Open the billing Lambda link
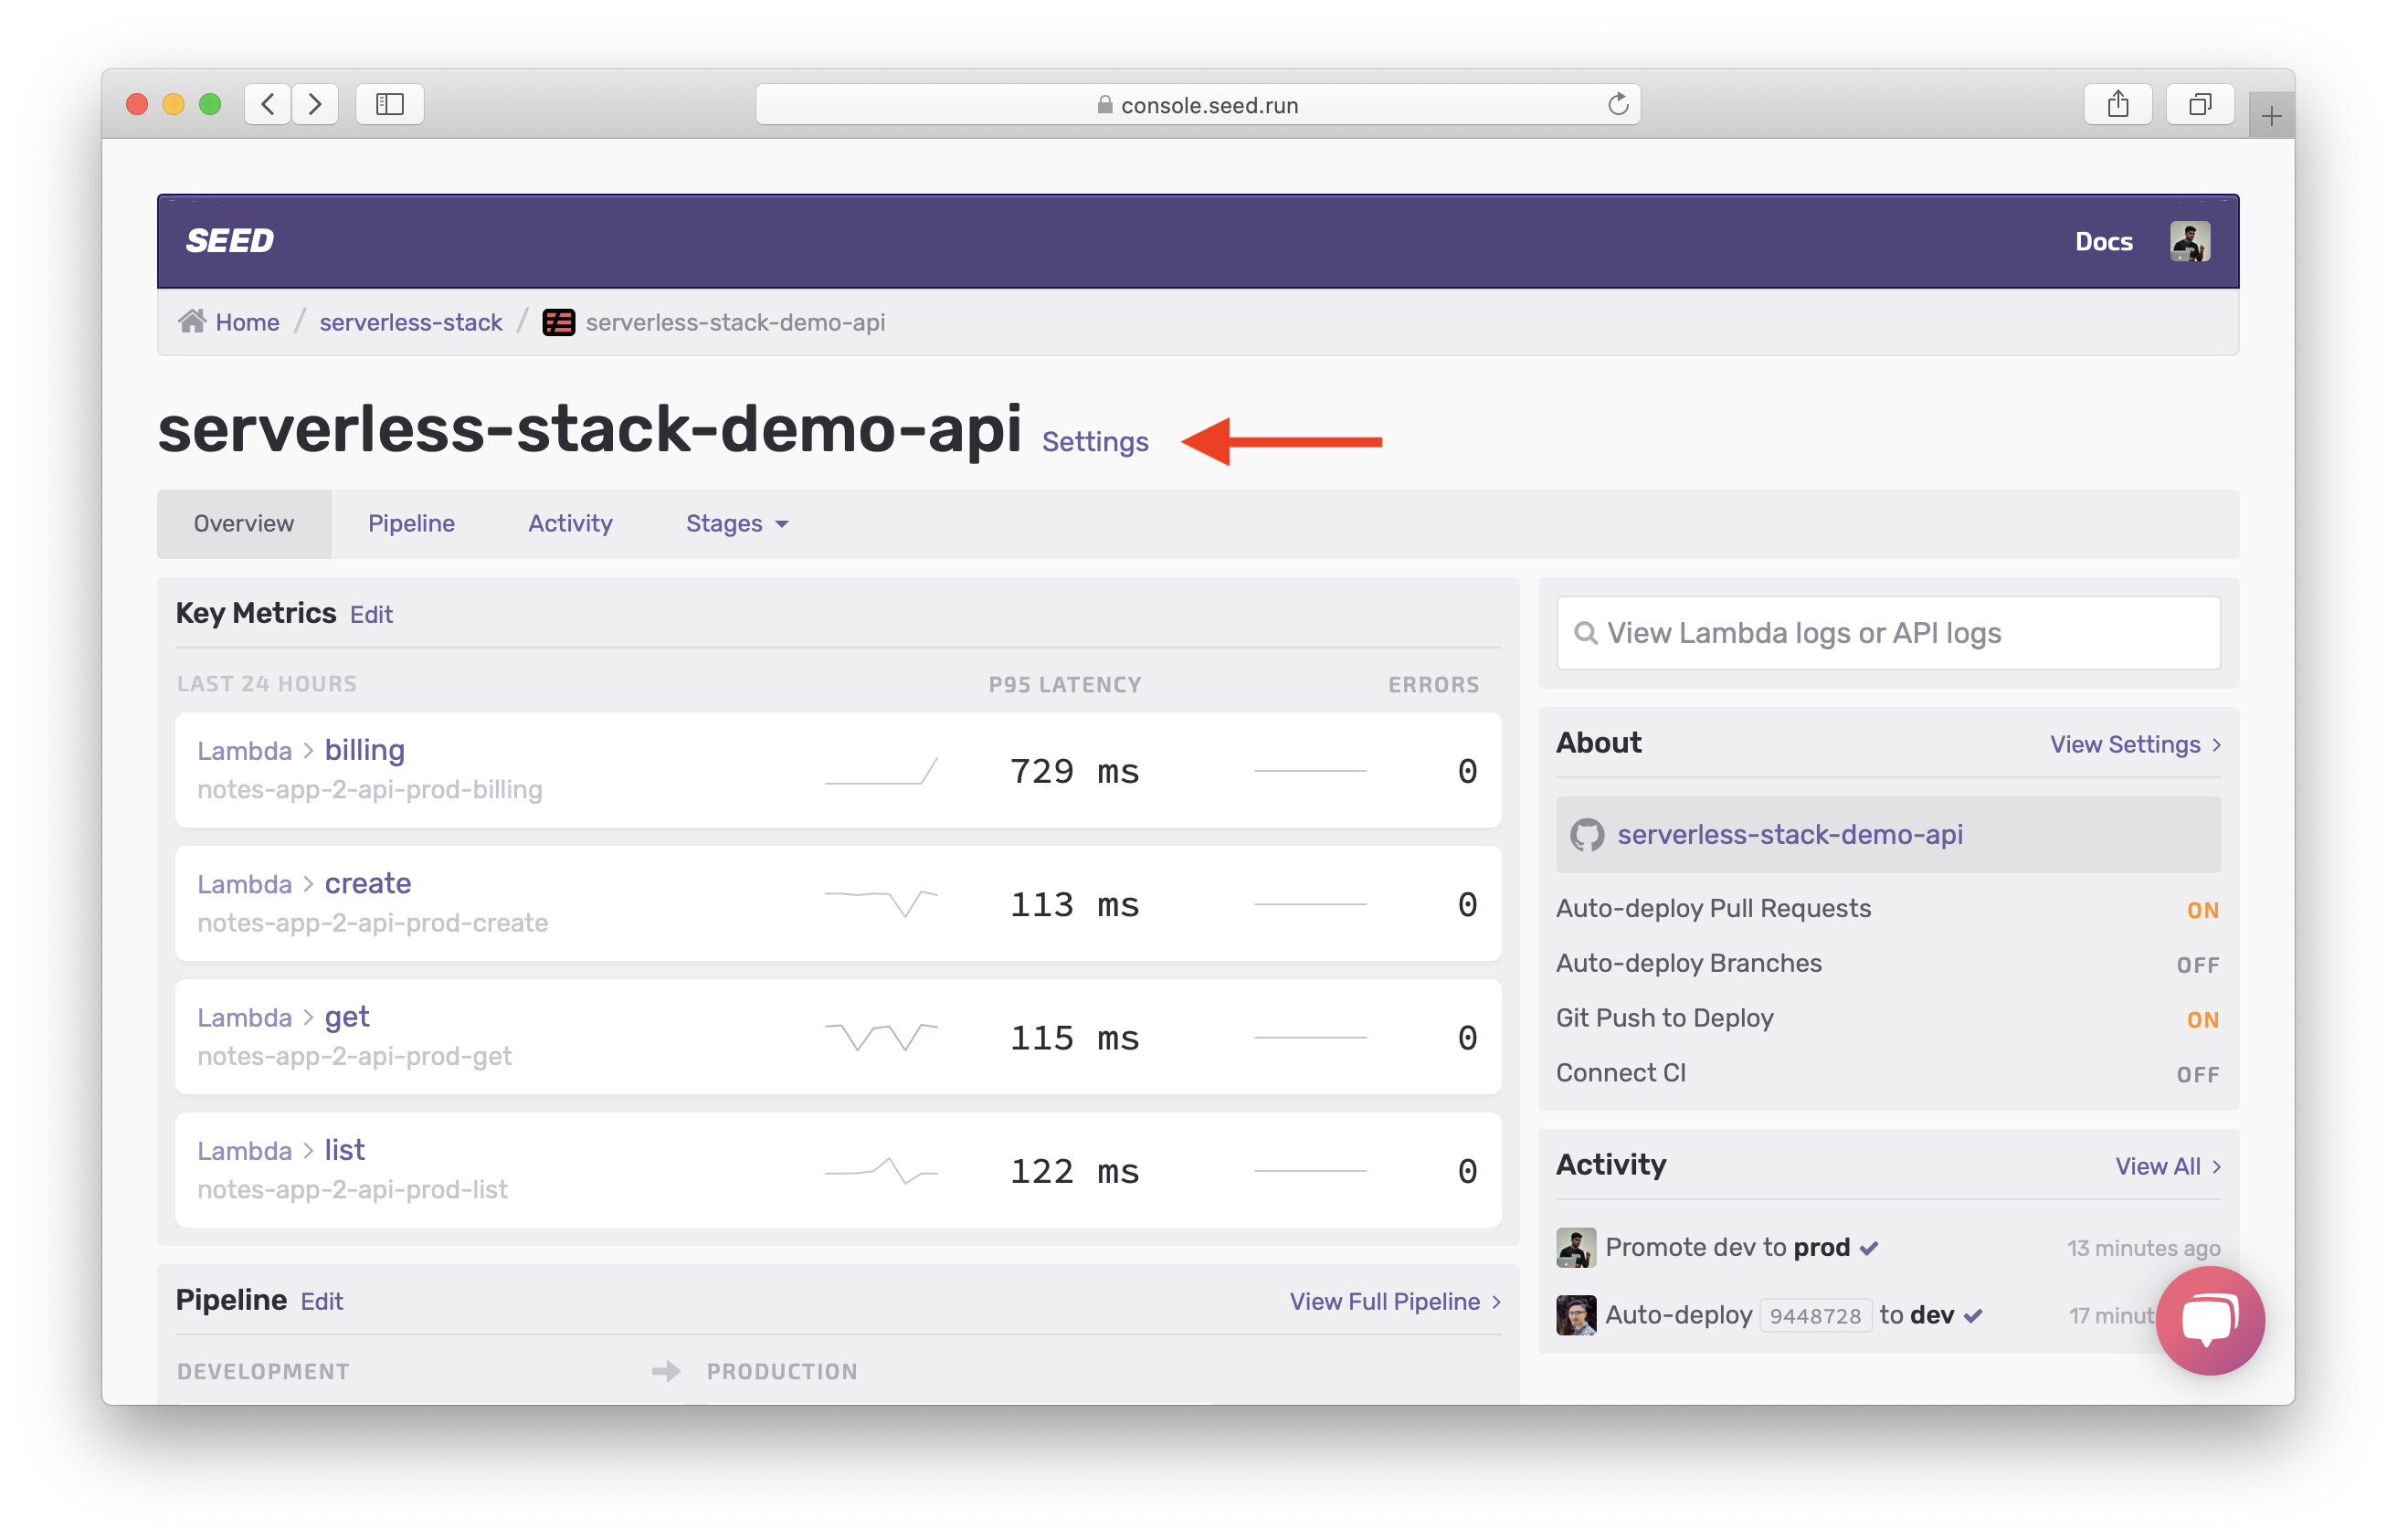Image resolution: width=2397 pixels, height=1540 pixels. 364,750
